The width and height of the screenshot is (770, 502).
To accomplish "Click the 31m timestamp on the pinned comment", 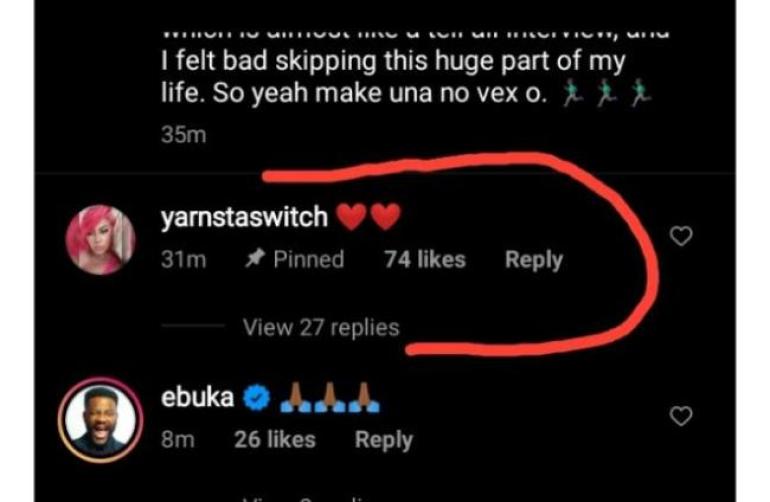I will click(183, 260).
